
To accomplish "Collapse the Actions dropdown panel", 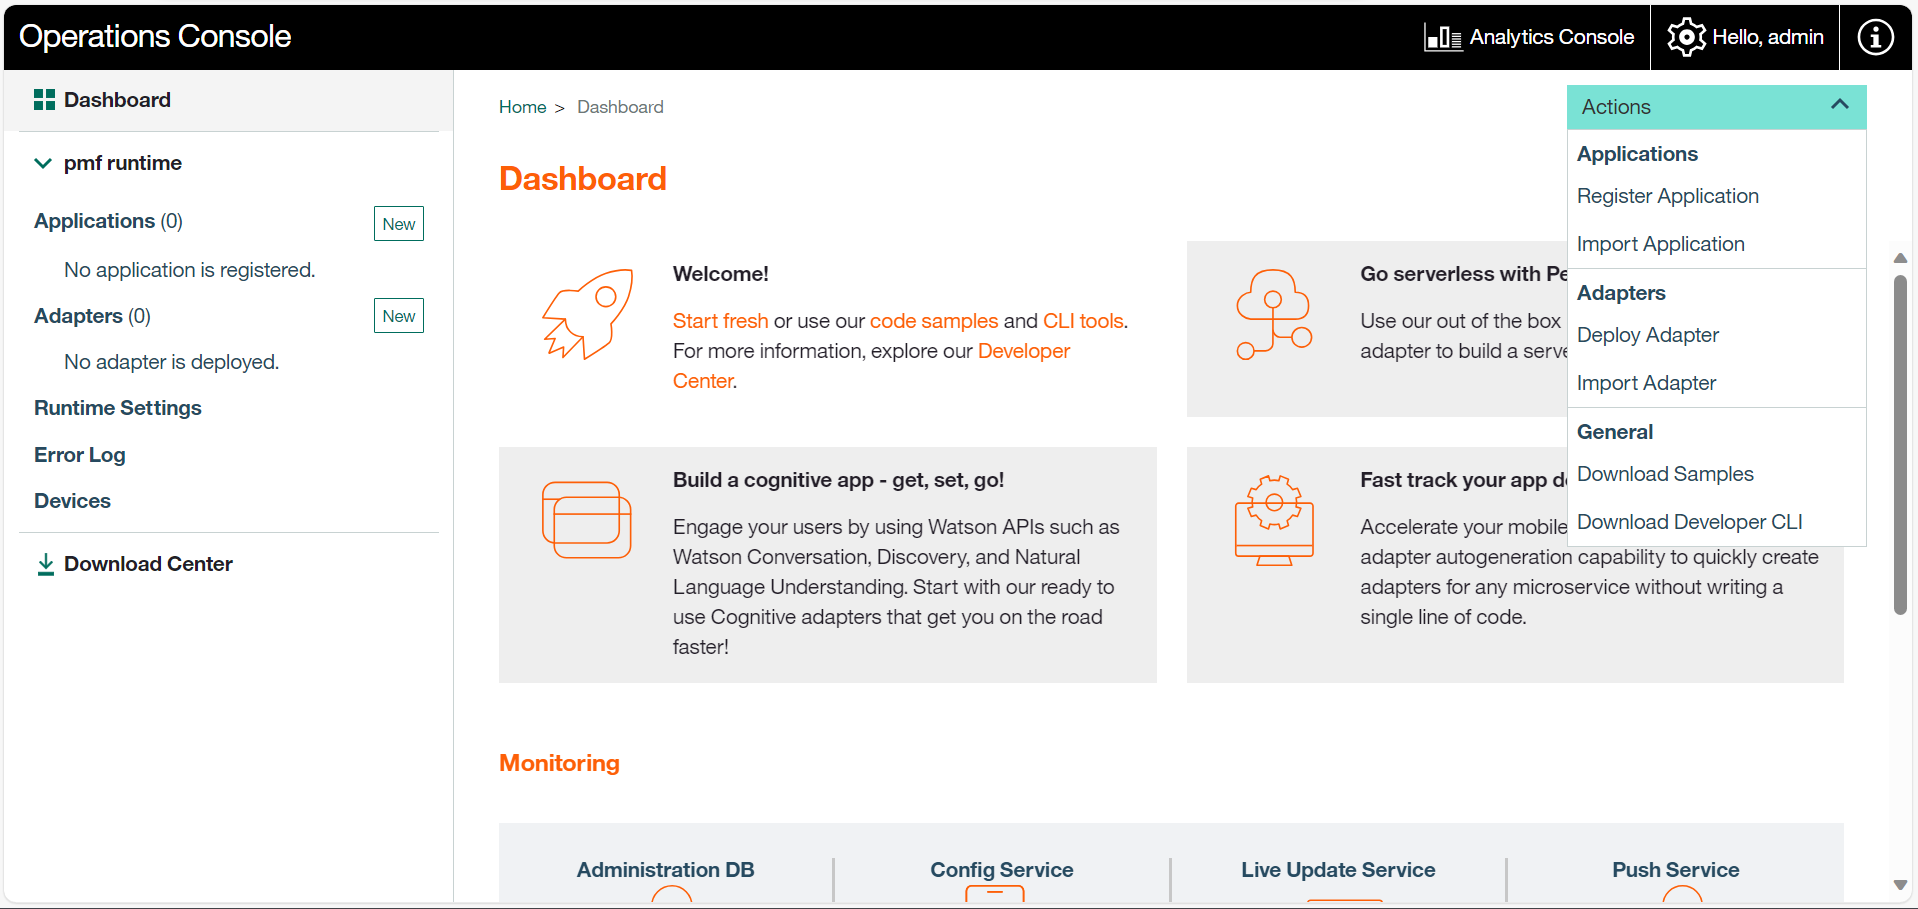I will tap(1716, 107).
